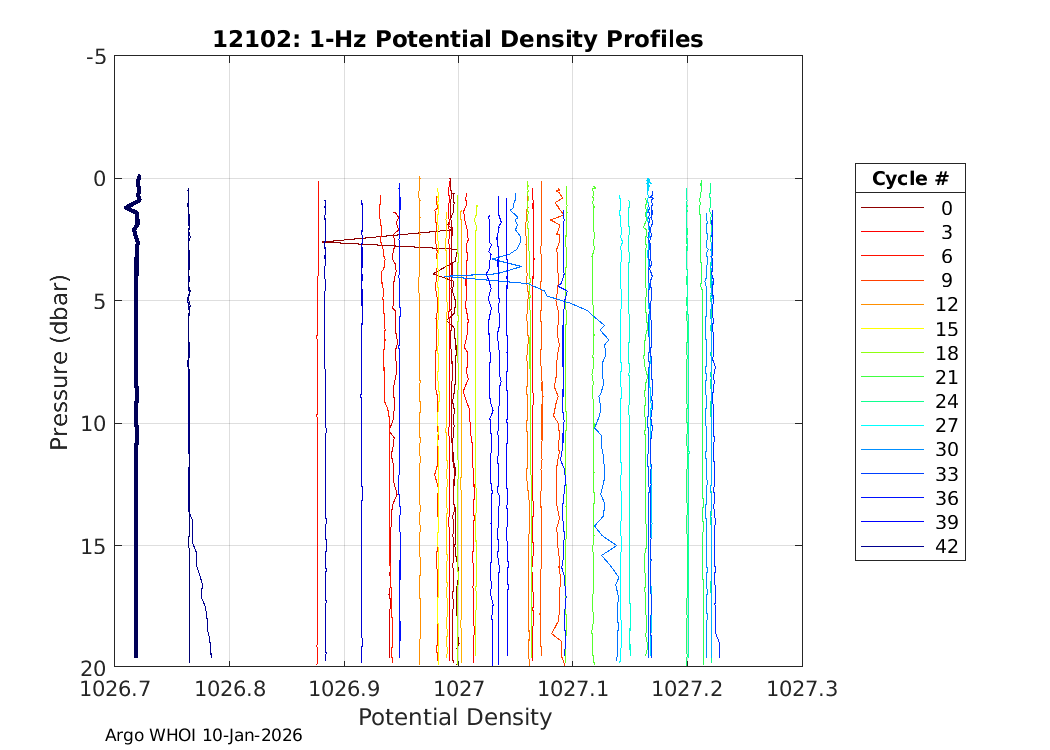Image resolution: width=1050 pixels, height=750 pixels.
Task: Click the "Pressure (dbar)" y-axis label
Action: point(60,361)
